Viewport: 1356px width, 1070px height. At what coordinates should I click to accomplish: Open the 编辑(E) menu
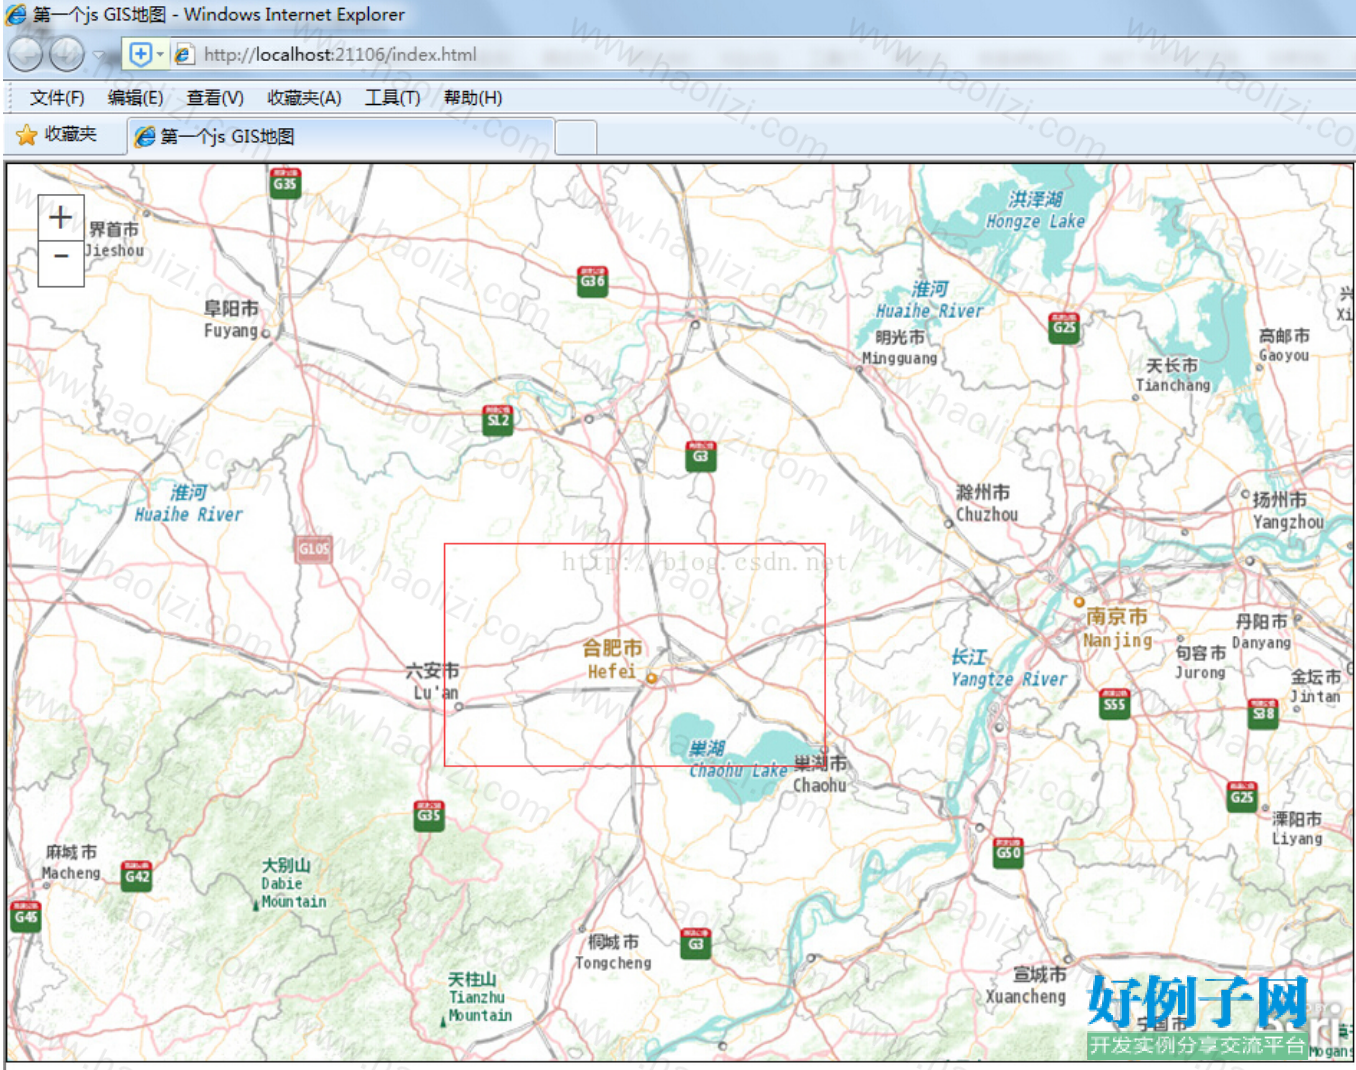135,97
